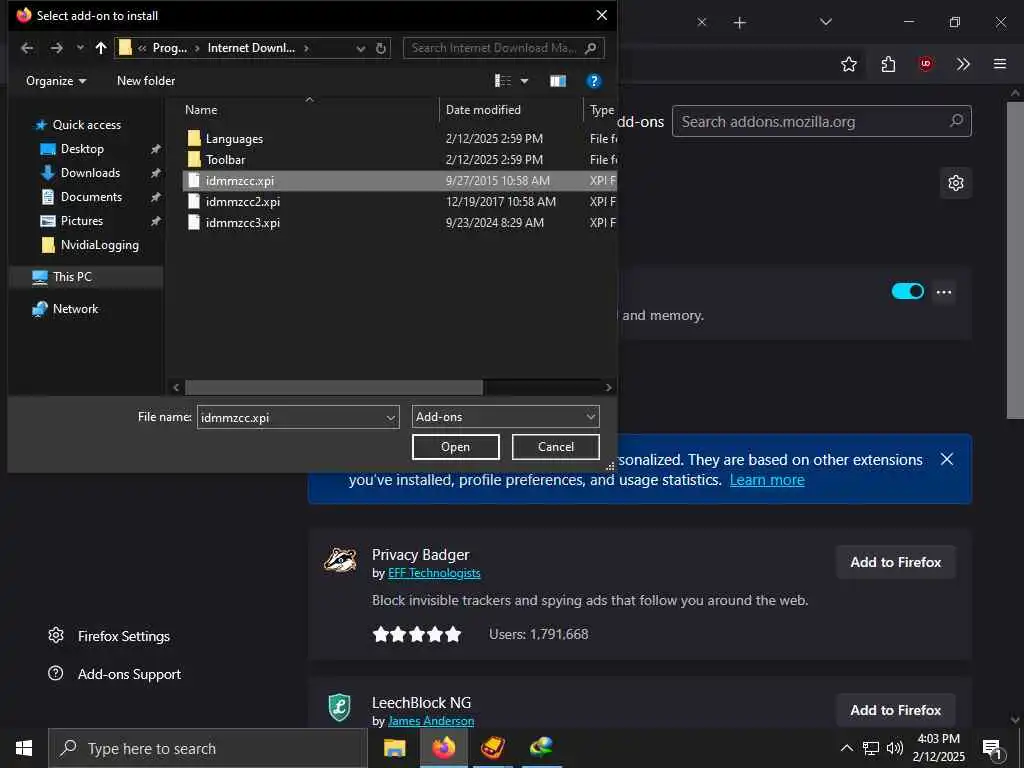Open File Explorer from taskbar
1024x768 pixels.
394,748
